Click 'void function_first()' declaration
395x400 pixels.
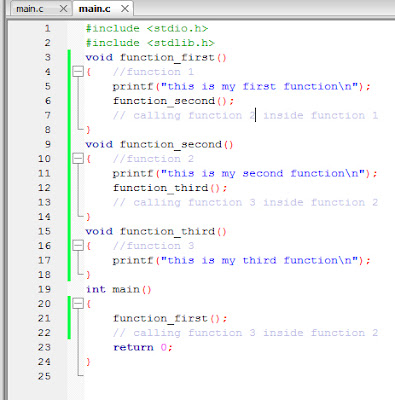click(x=156, y=57)
